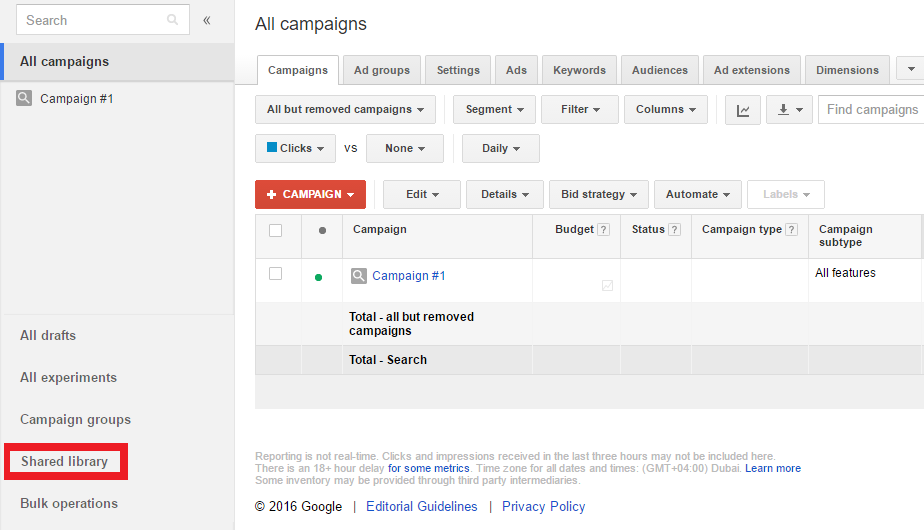Image resolution: width=924 pixels, height=530 pixels.
Task: Open the Bid strategy dropdown
Action: click(x=598, y=195)
